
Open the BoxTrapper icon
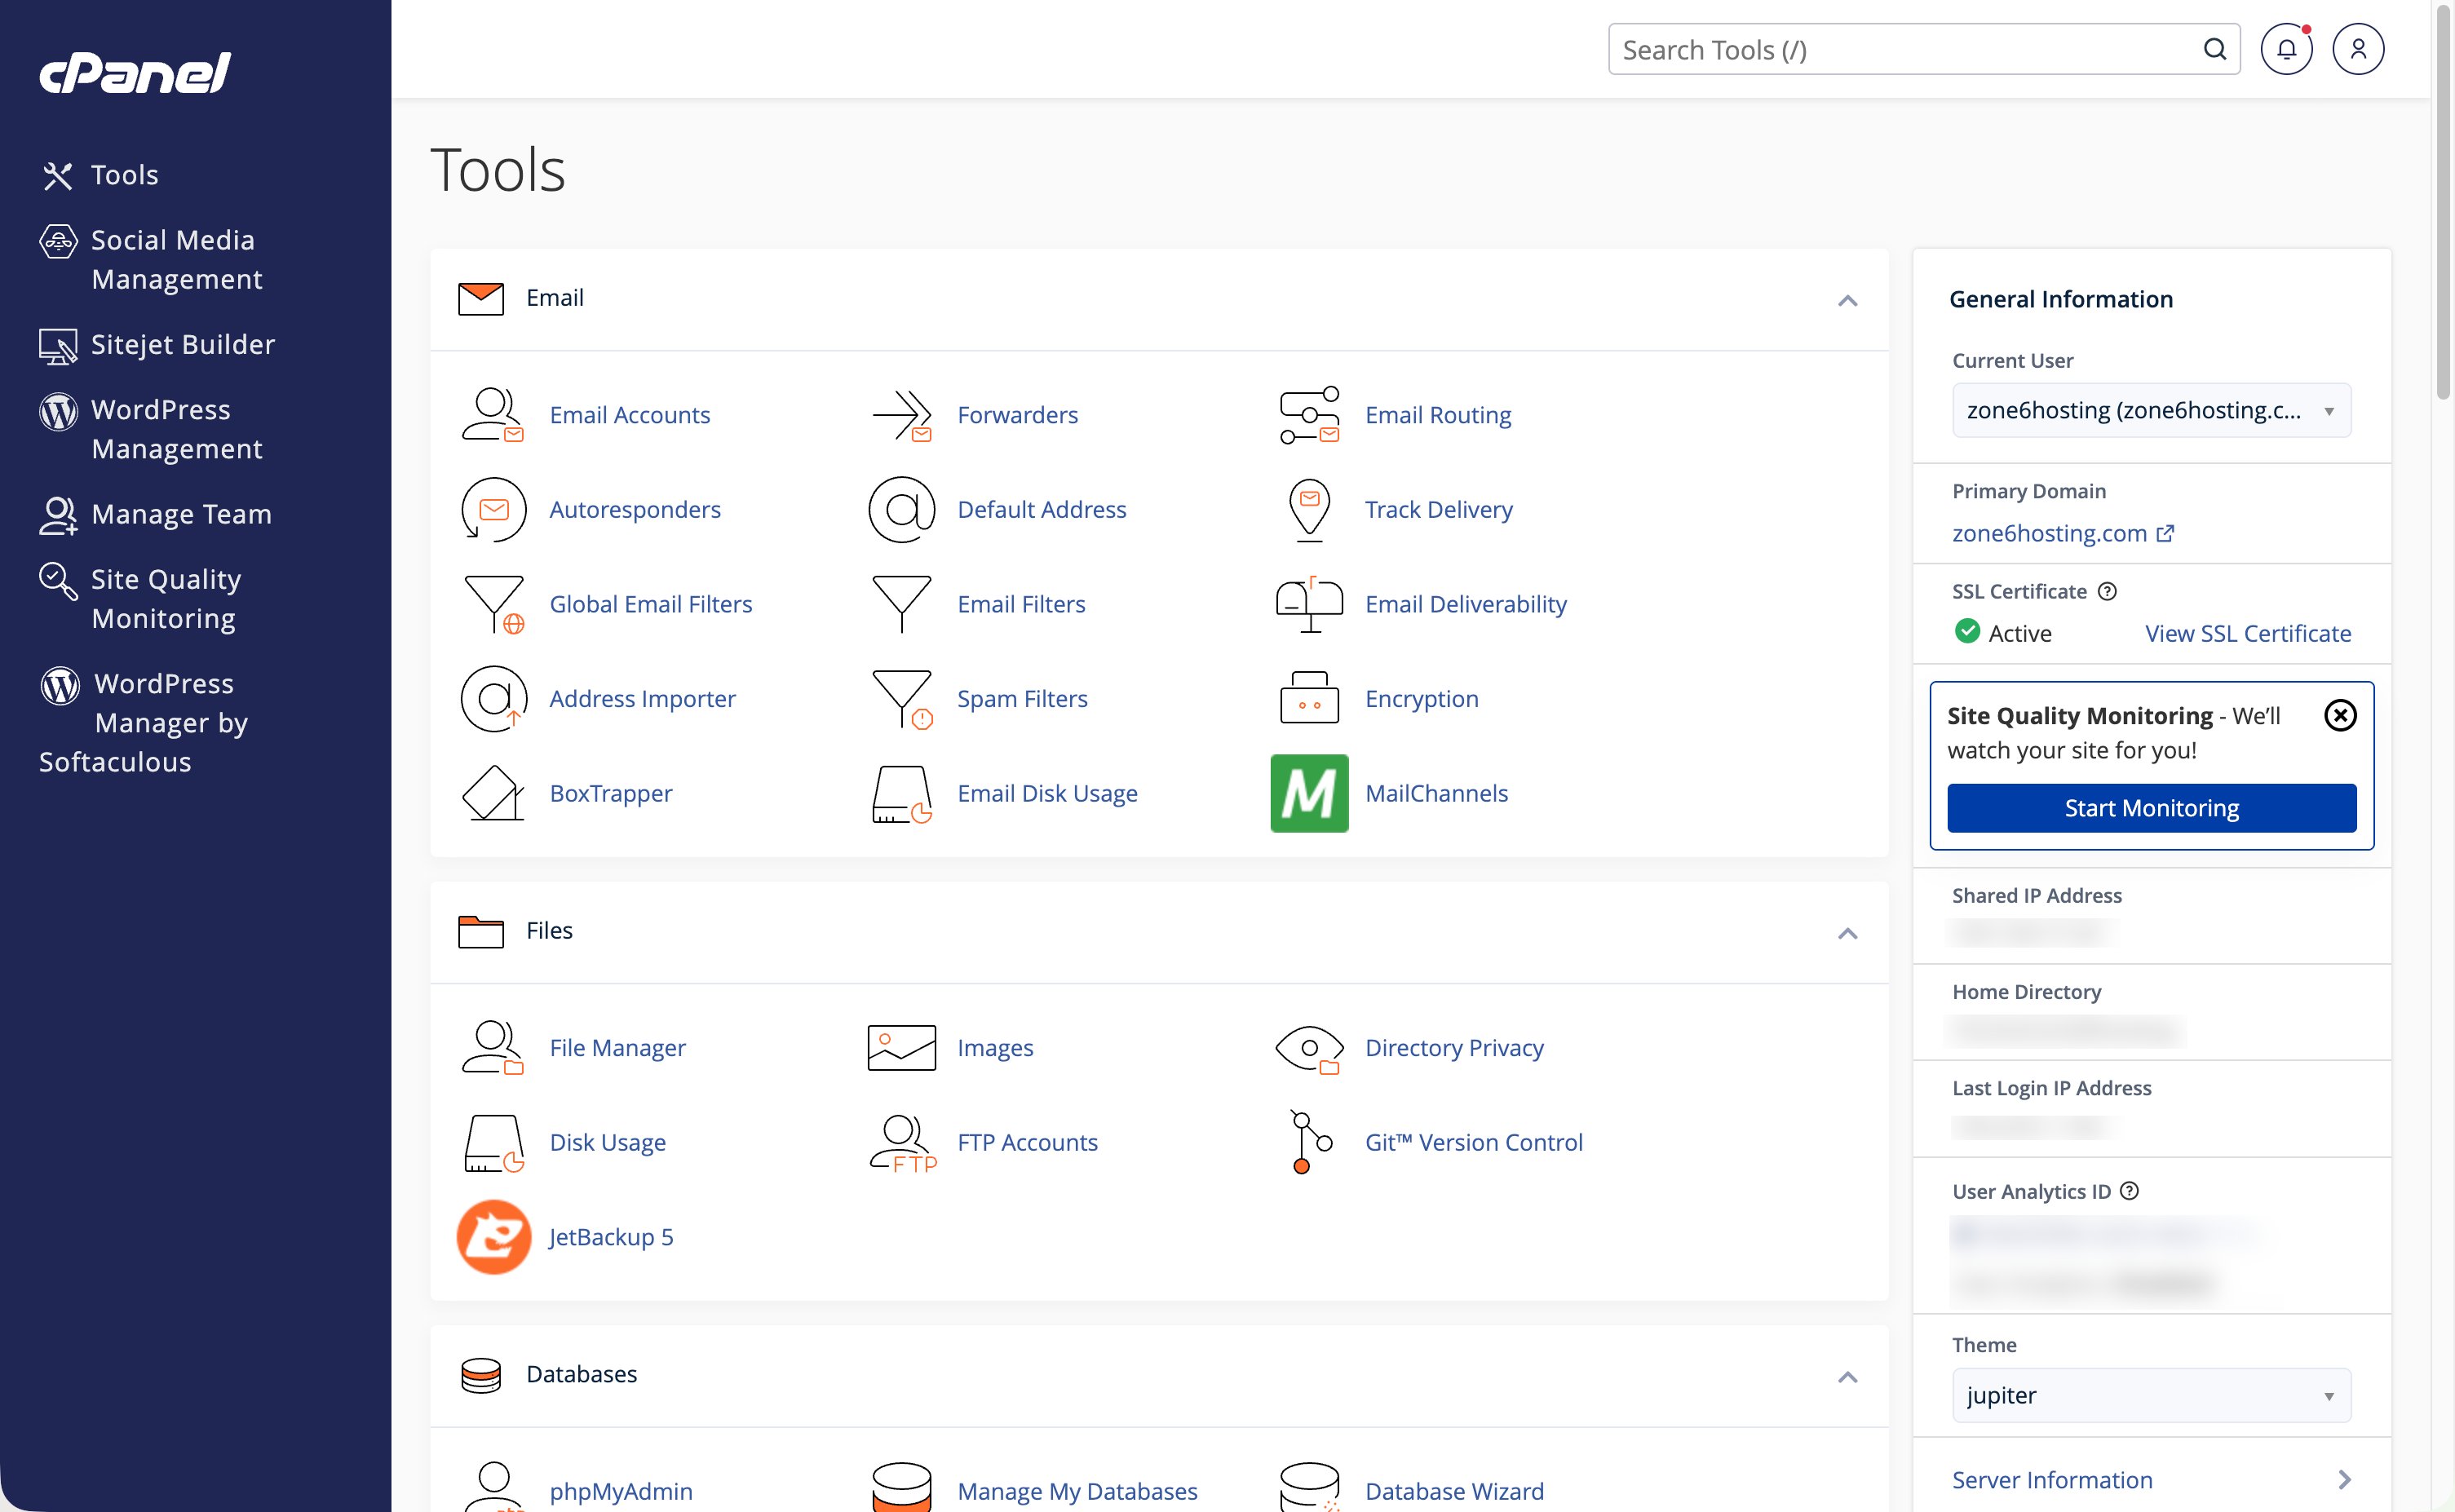click(x=492, y=793)
